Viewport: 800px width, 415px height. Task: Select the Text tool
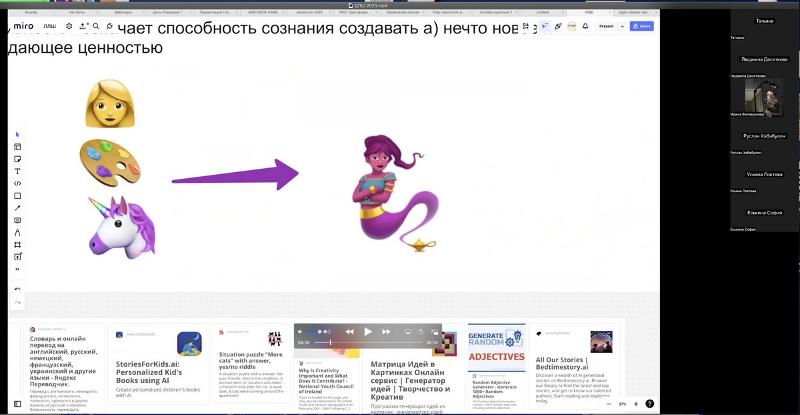coord(17,171)
